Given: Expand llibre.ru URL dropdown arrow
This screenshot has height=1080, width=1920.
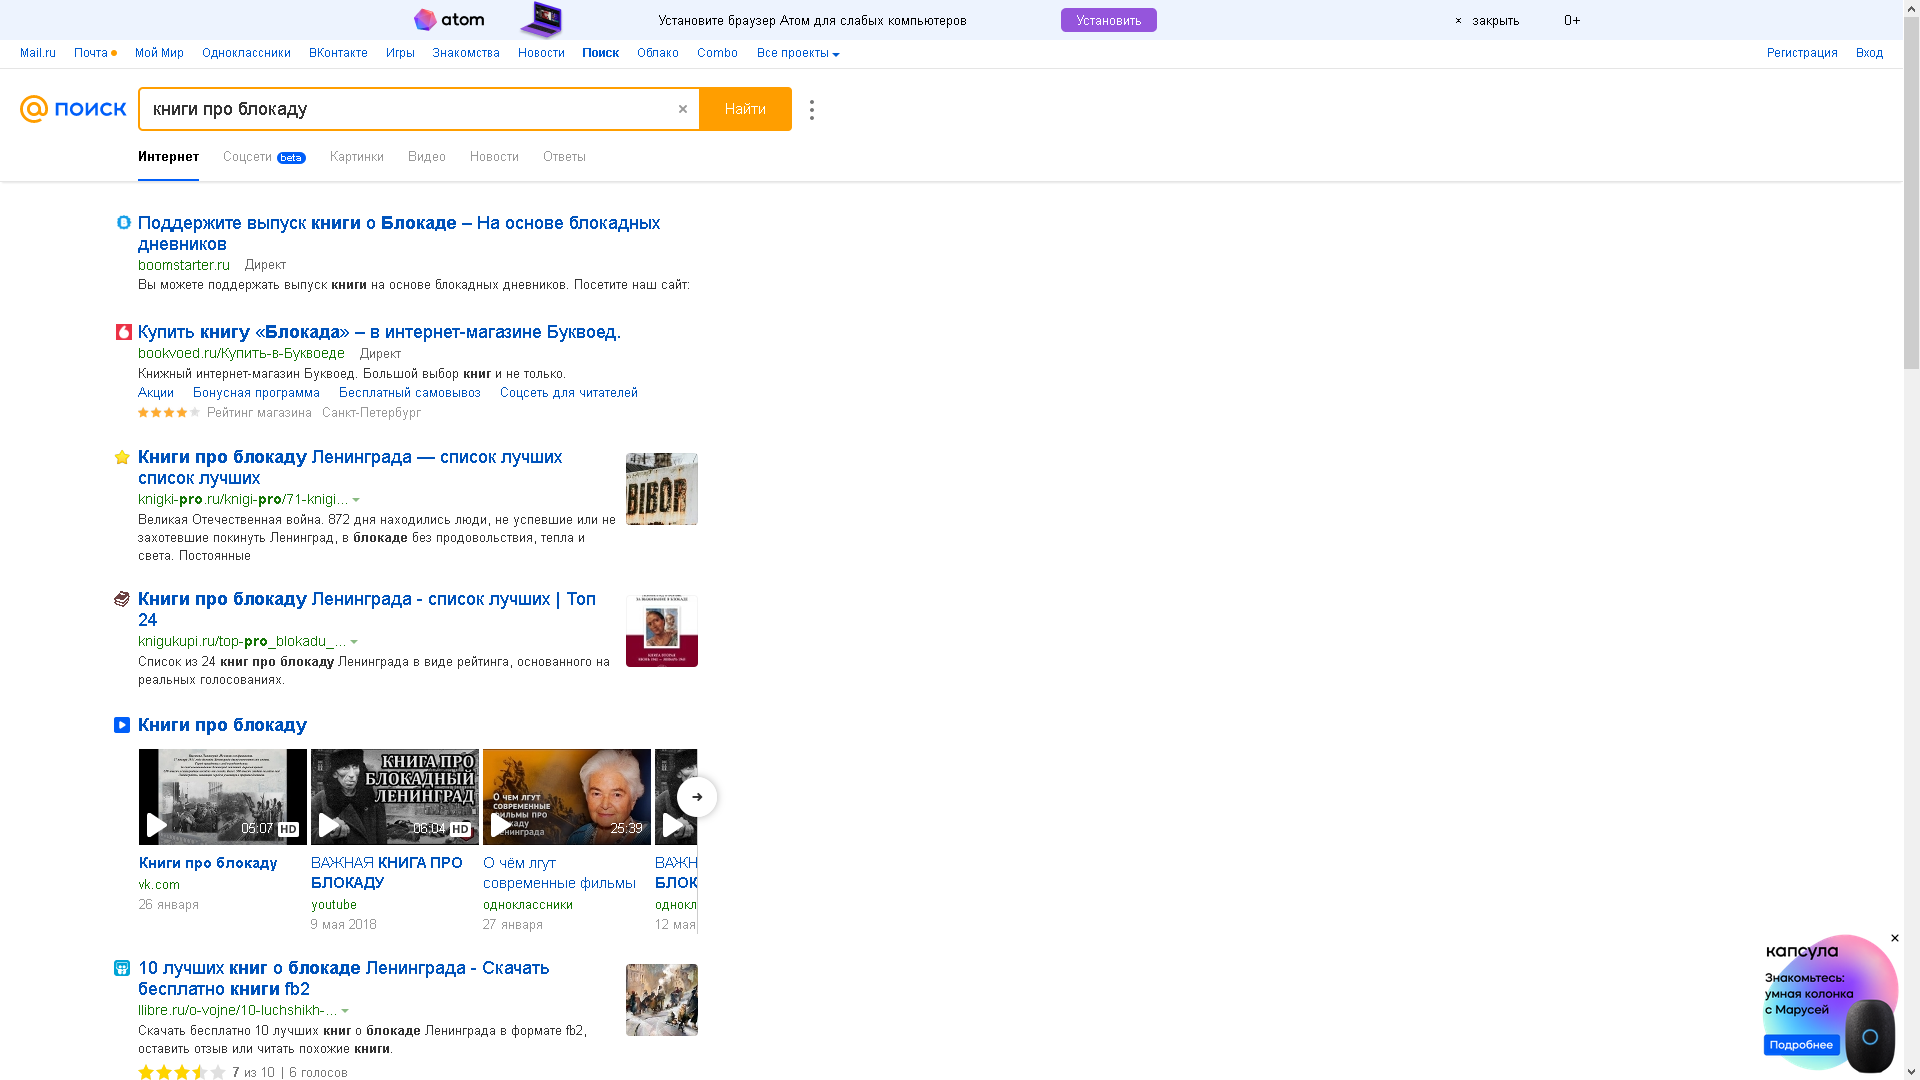Looking at the screenshot, I should 345,1011.
